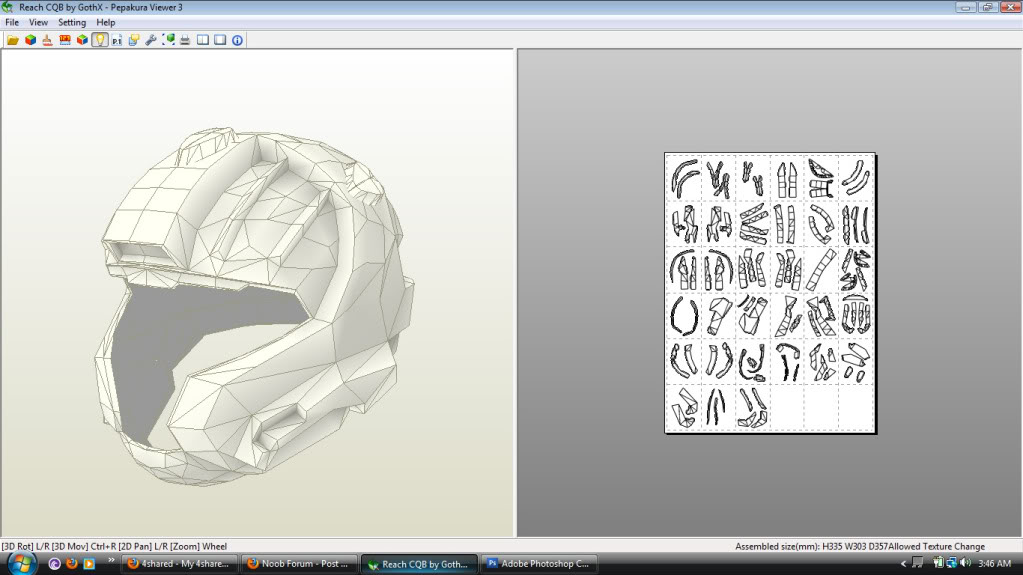Click the 3D Rot mouse hint status text
This screenshot has width=1023, height=575.
114,546
